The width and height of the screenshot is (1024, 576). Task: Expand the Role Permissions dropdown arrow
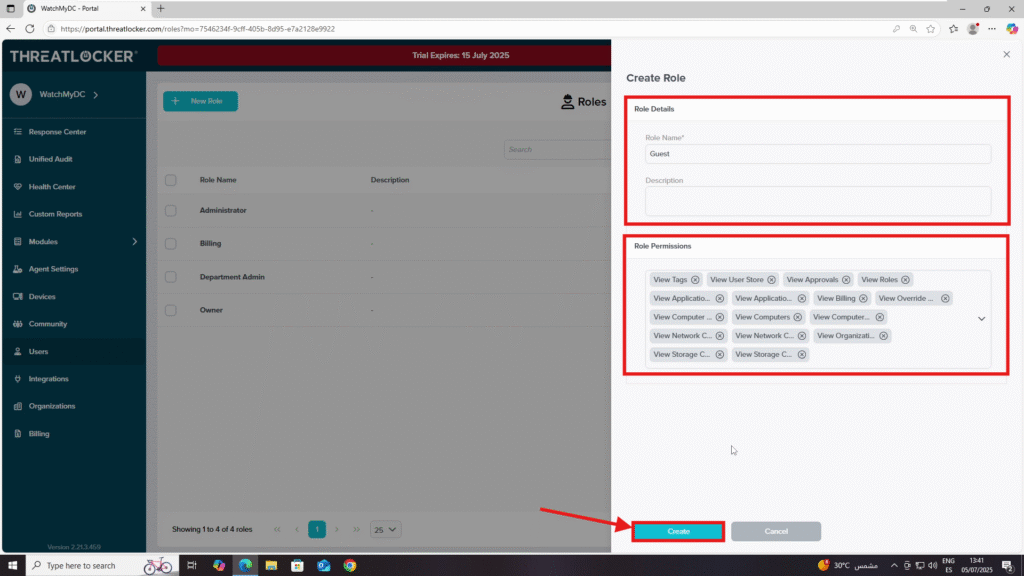981,319
